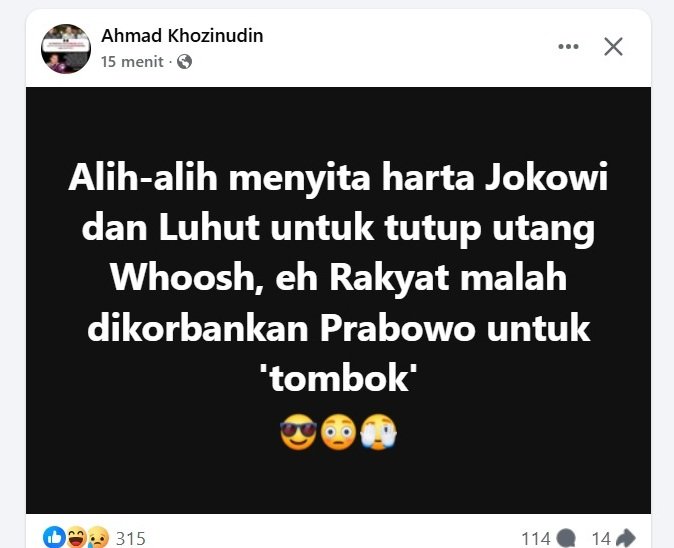Click the 'tombok' quoted text
674x548 pixels.
(x=339, y=378)
